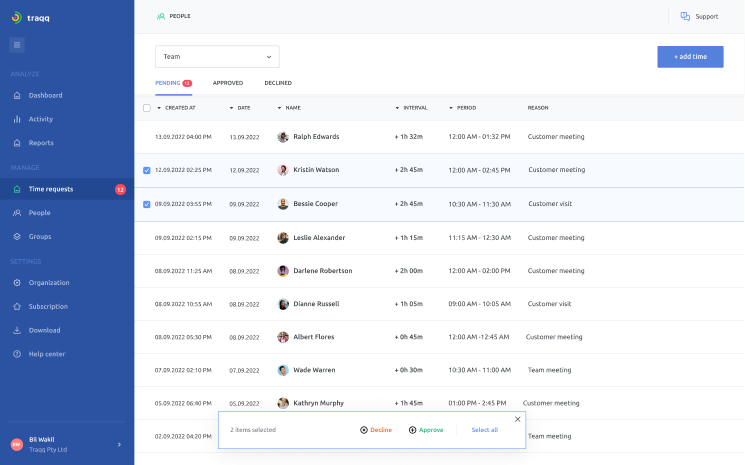
Task: Open the Activity chart icon in sidebar
Action: tap(17, 119)
